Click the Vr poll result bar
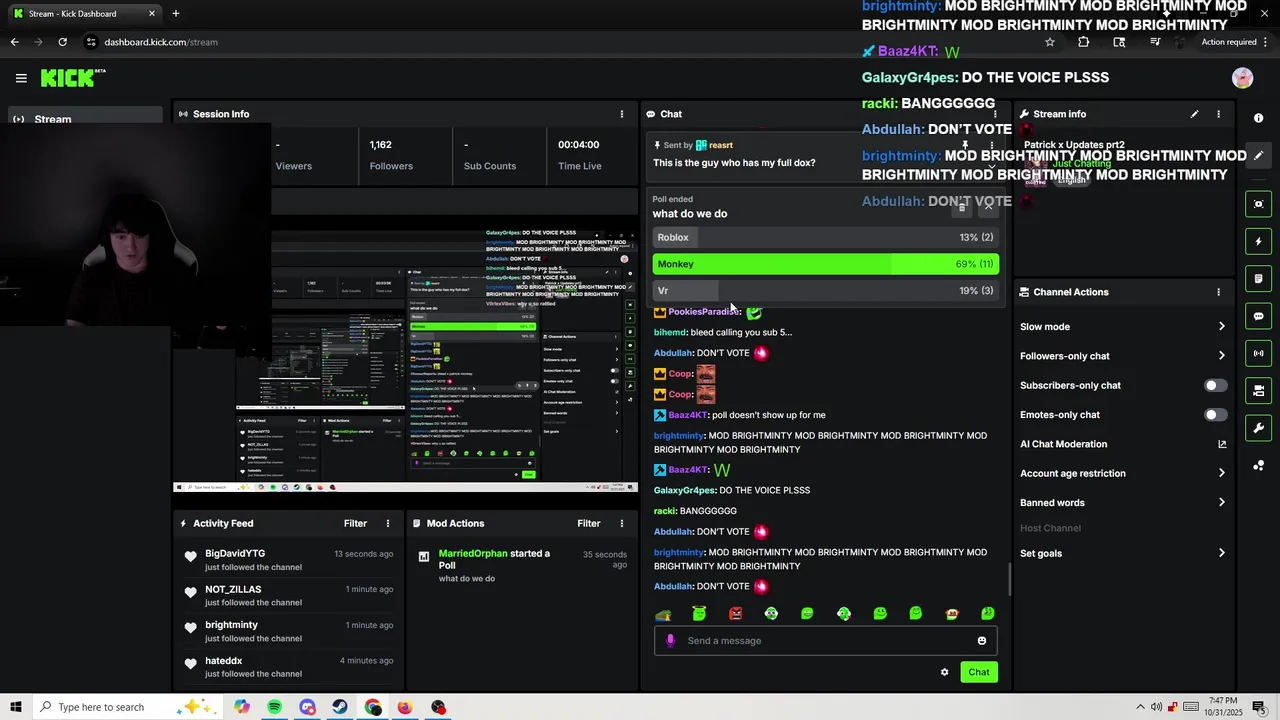This screenshot has width=1280, height=720. pyautogui.click(x=825, y=291)
